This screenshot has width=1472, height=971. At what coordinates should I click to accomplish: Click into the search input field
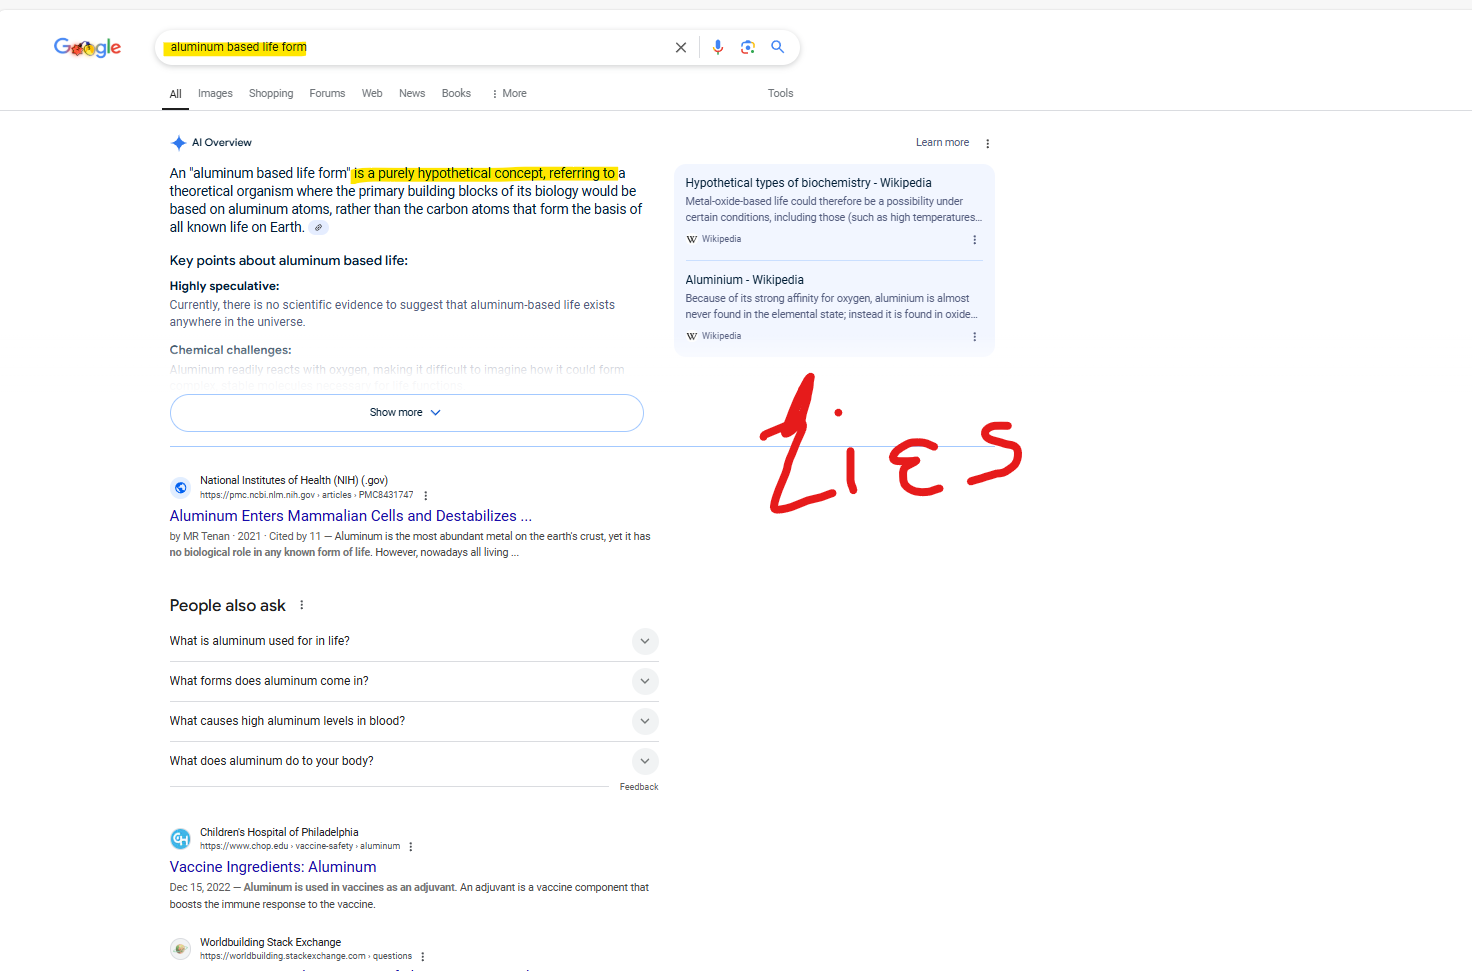coord(415,47)
